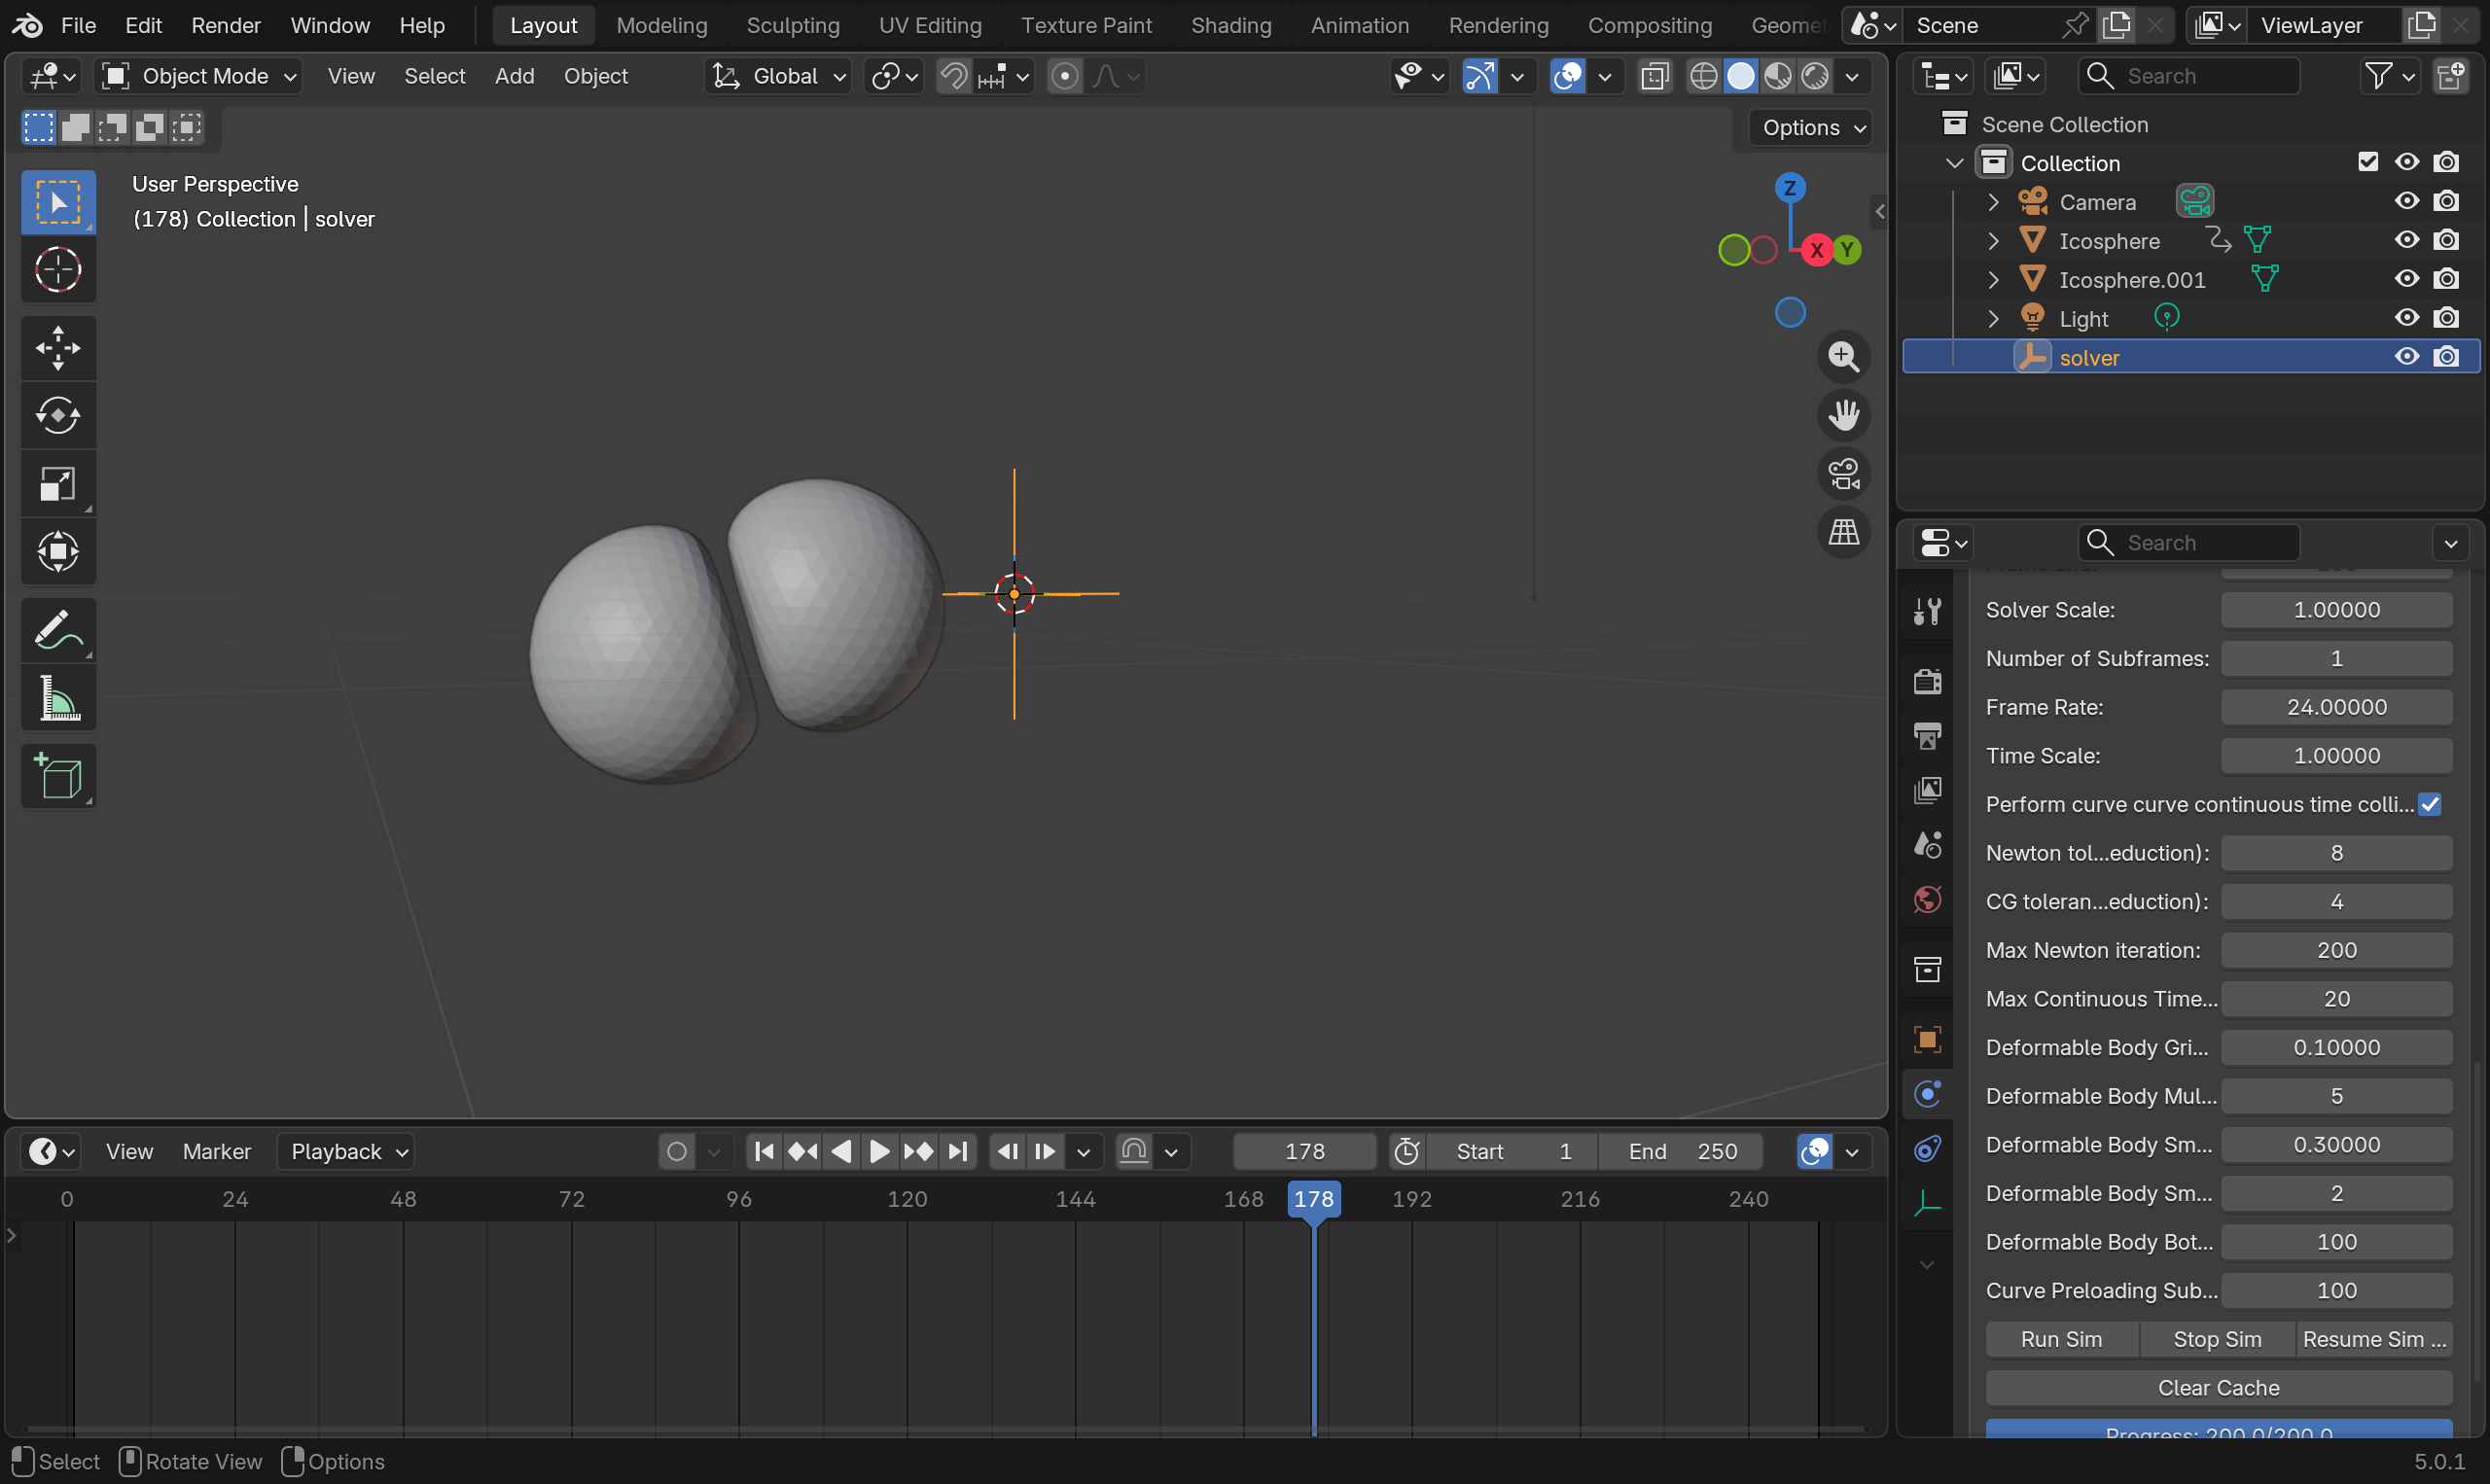Switch to the Shading workspace tab
The height and width of the screenshot is (1484, 2490).
pos(1230,25)
